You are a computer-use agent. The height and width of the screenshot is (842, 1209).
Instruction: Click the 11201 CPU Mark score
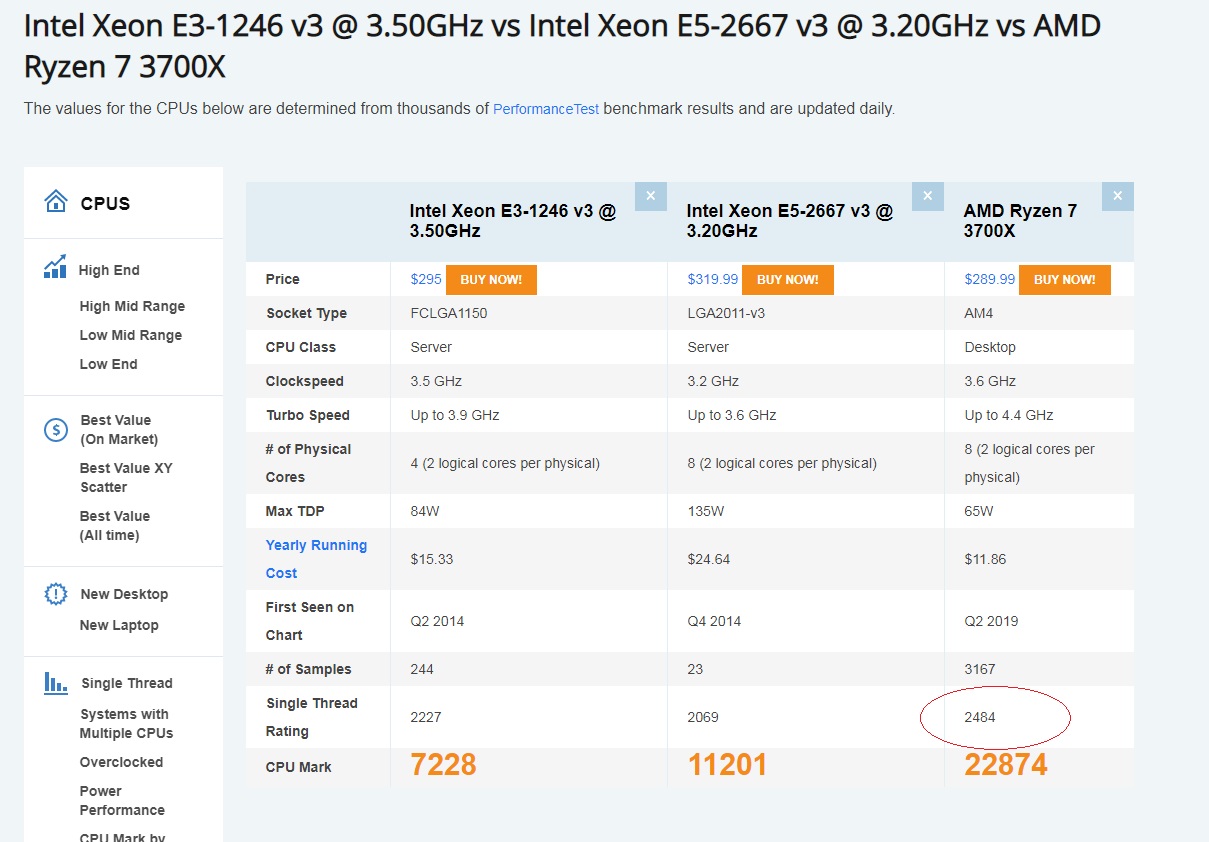(727, 765)
